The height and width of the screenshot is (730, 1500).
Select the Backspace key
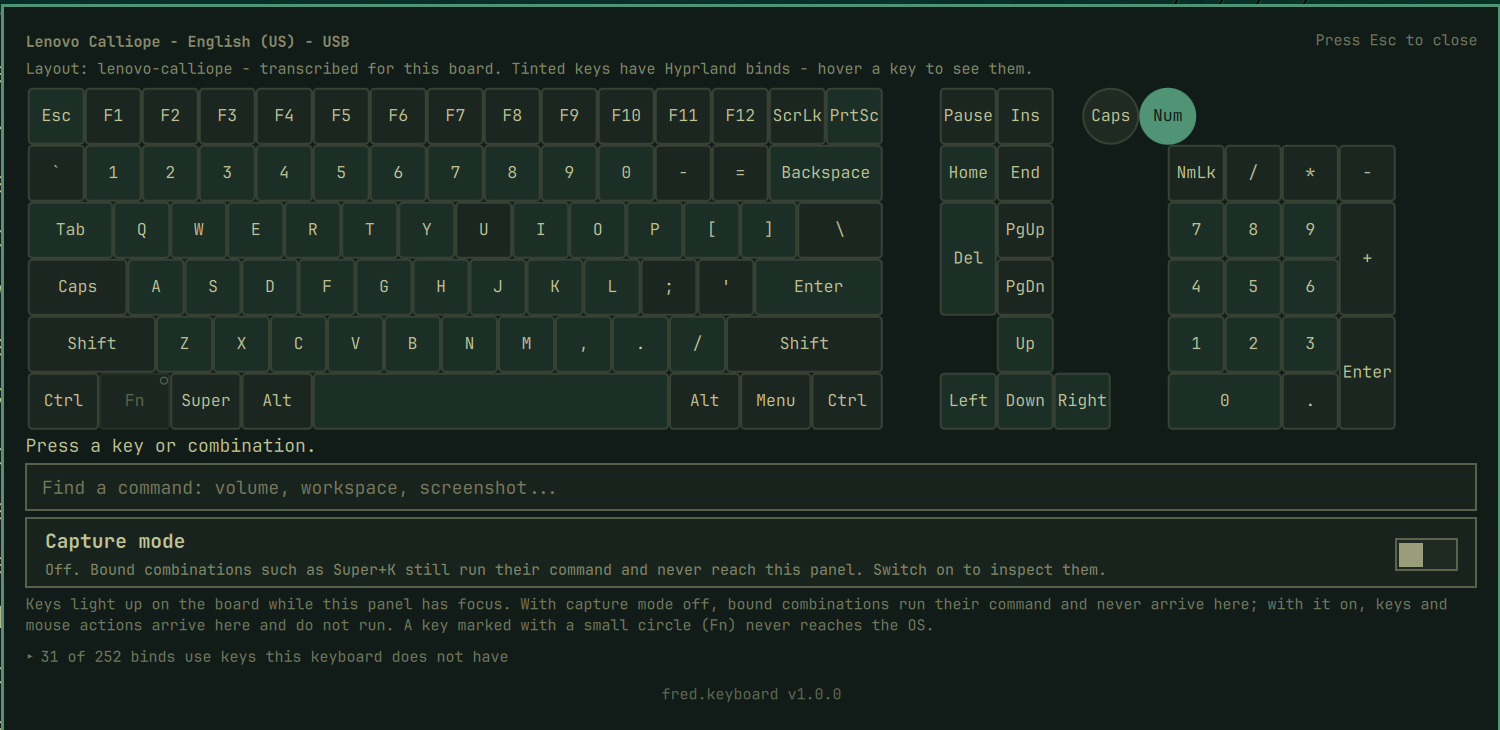825,173
